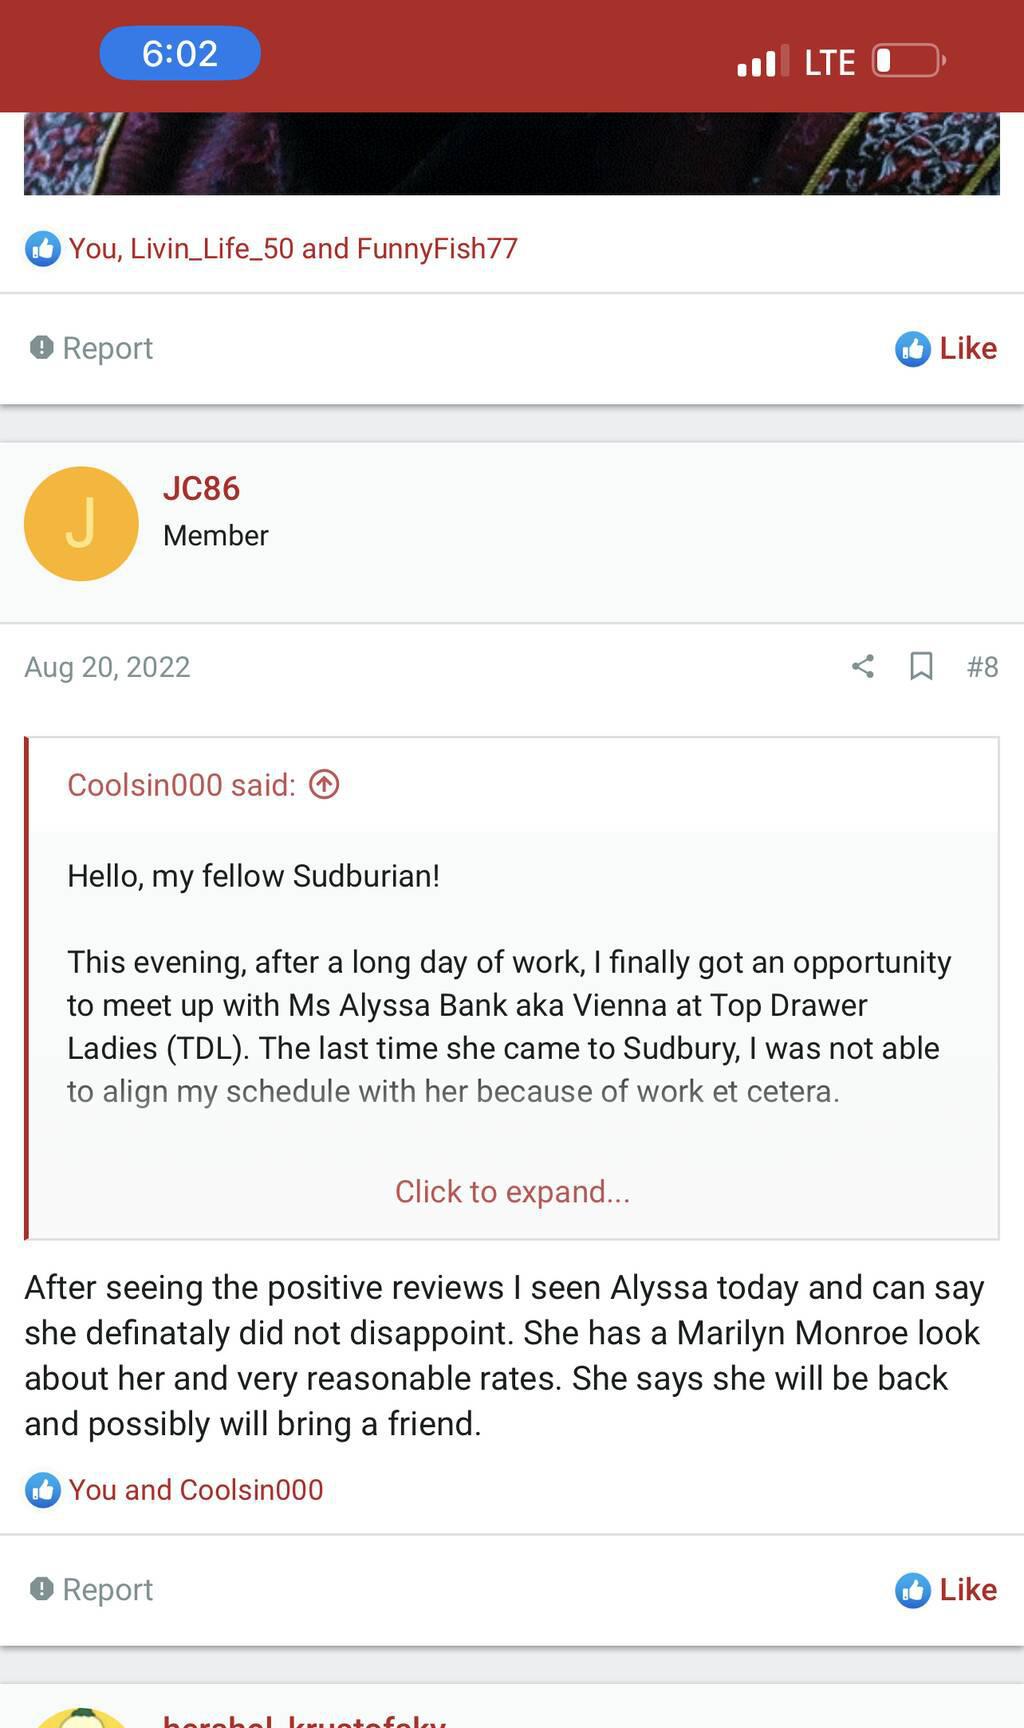1024x1728 pixels.
Task: Like the top post with the thumbs-up button
Action: (946, 348)
